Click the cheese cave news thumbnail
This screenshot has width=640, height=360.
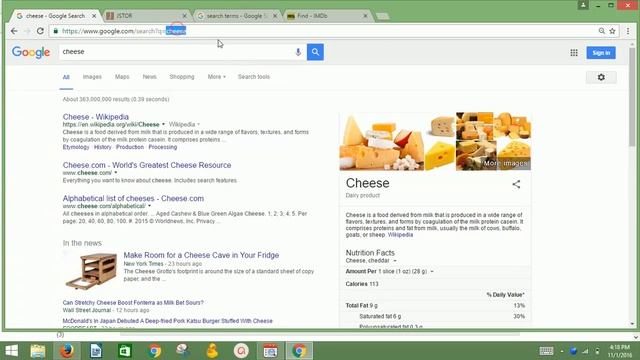point(91,271)
